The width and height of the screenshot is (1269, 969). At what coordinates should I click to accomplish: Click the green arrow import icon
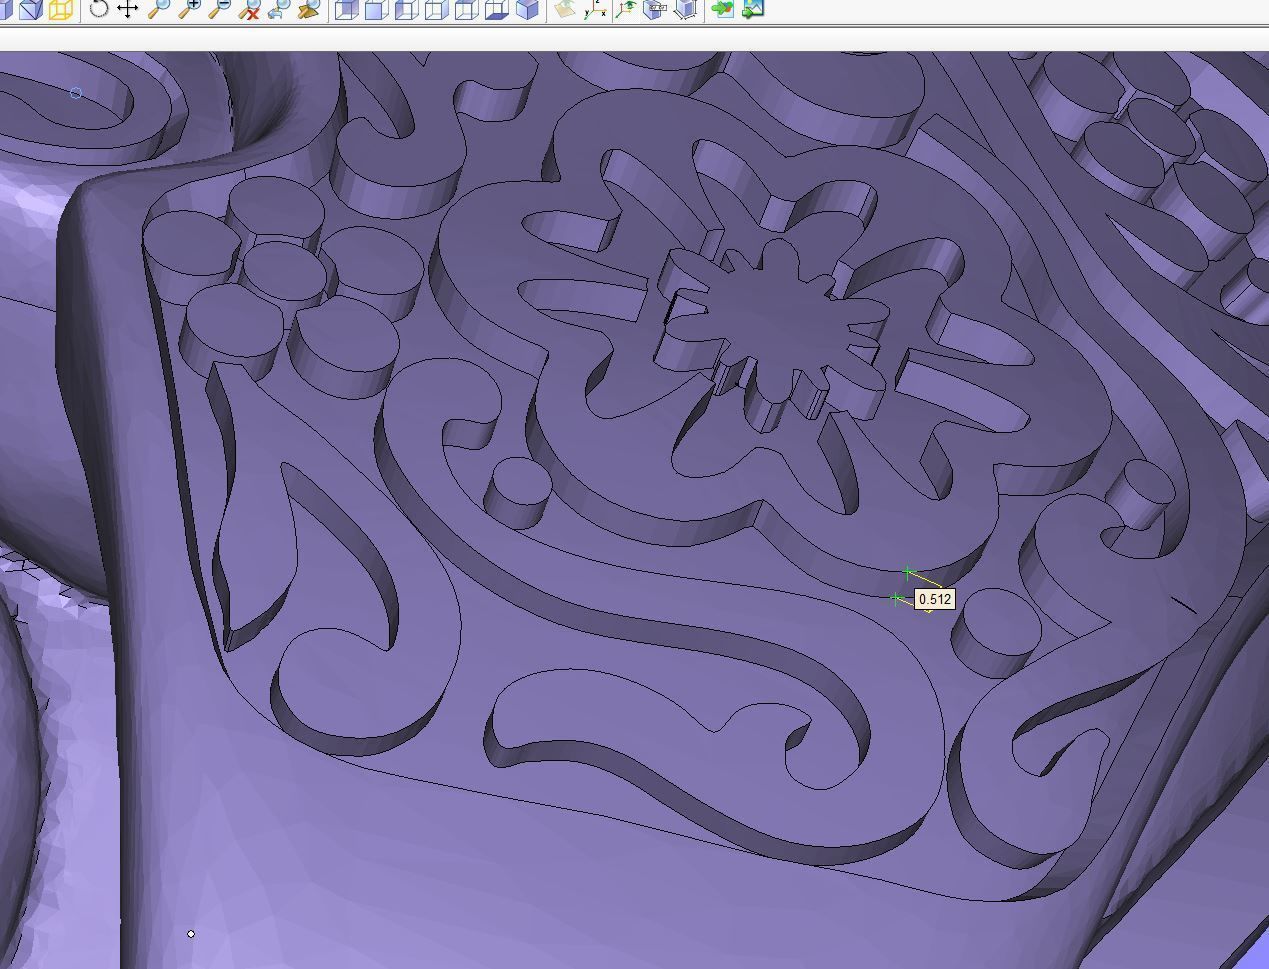(722, 10)
